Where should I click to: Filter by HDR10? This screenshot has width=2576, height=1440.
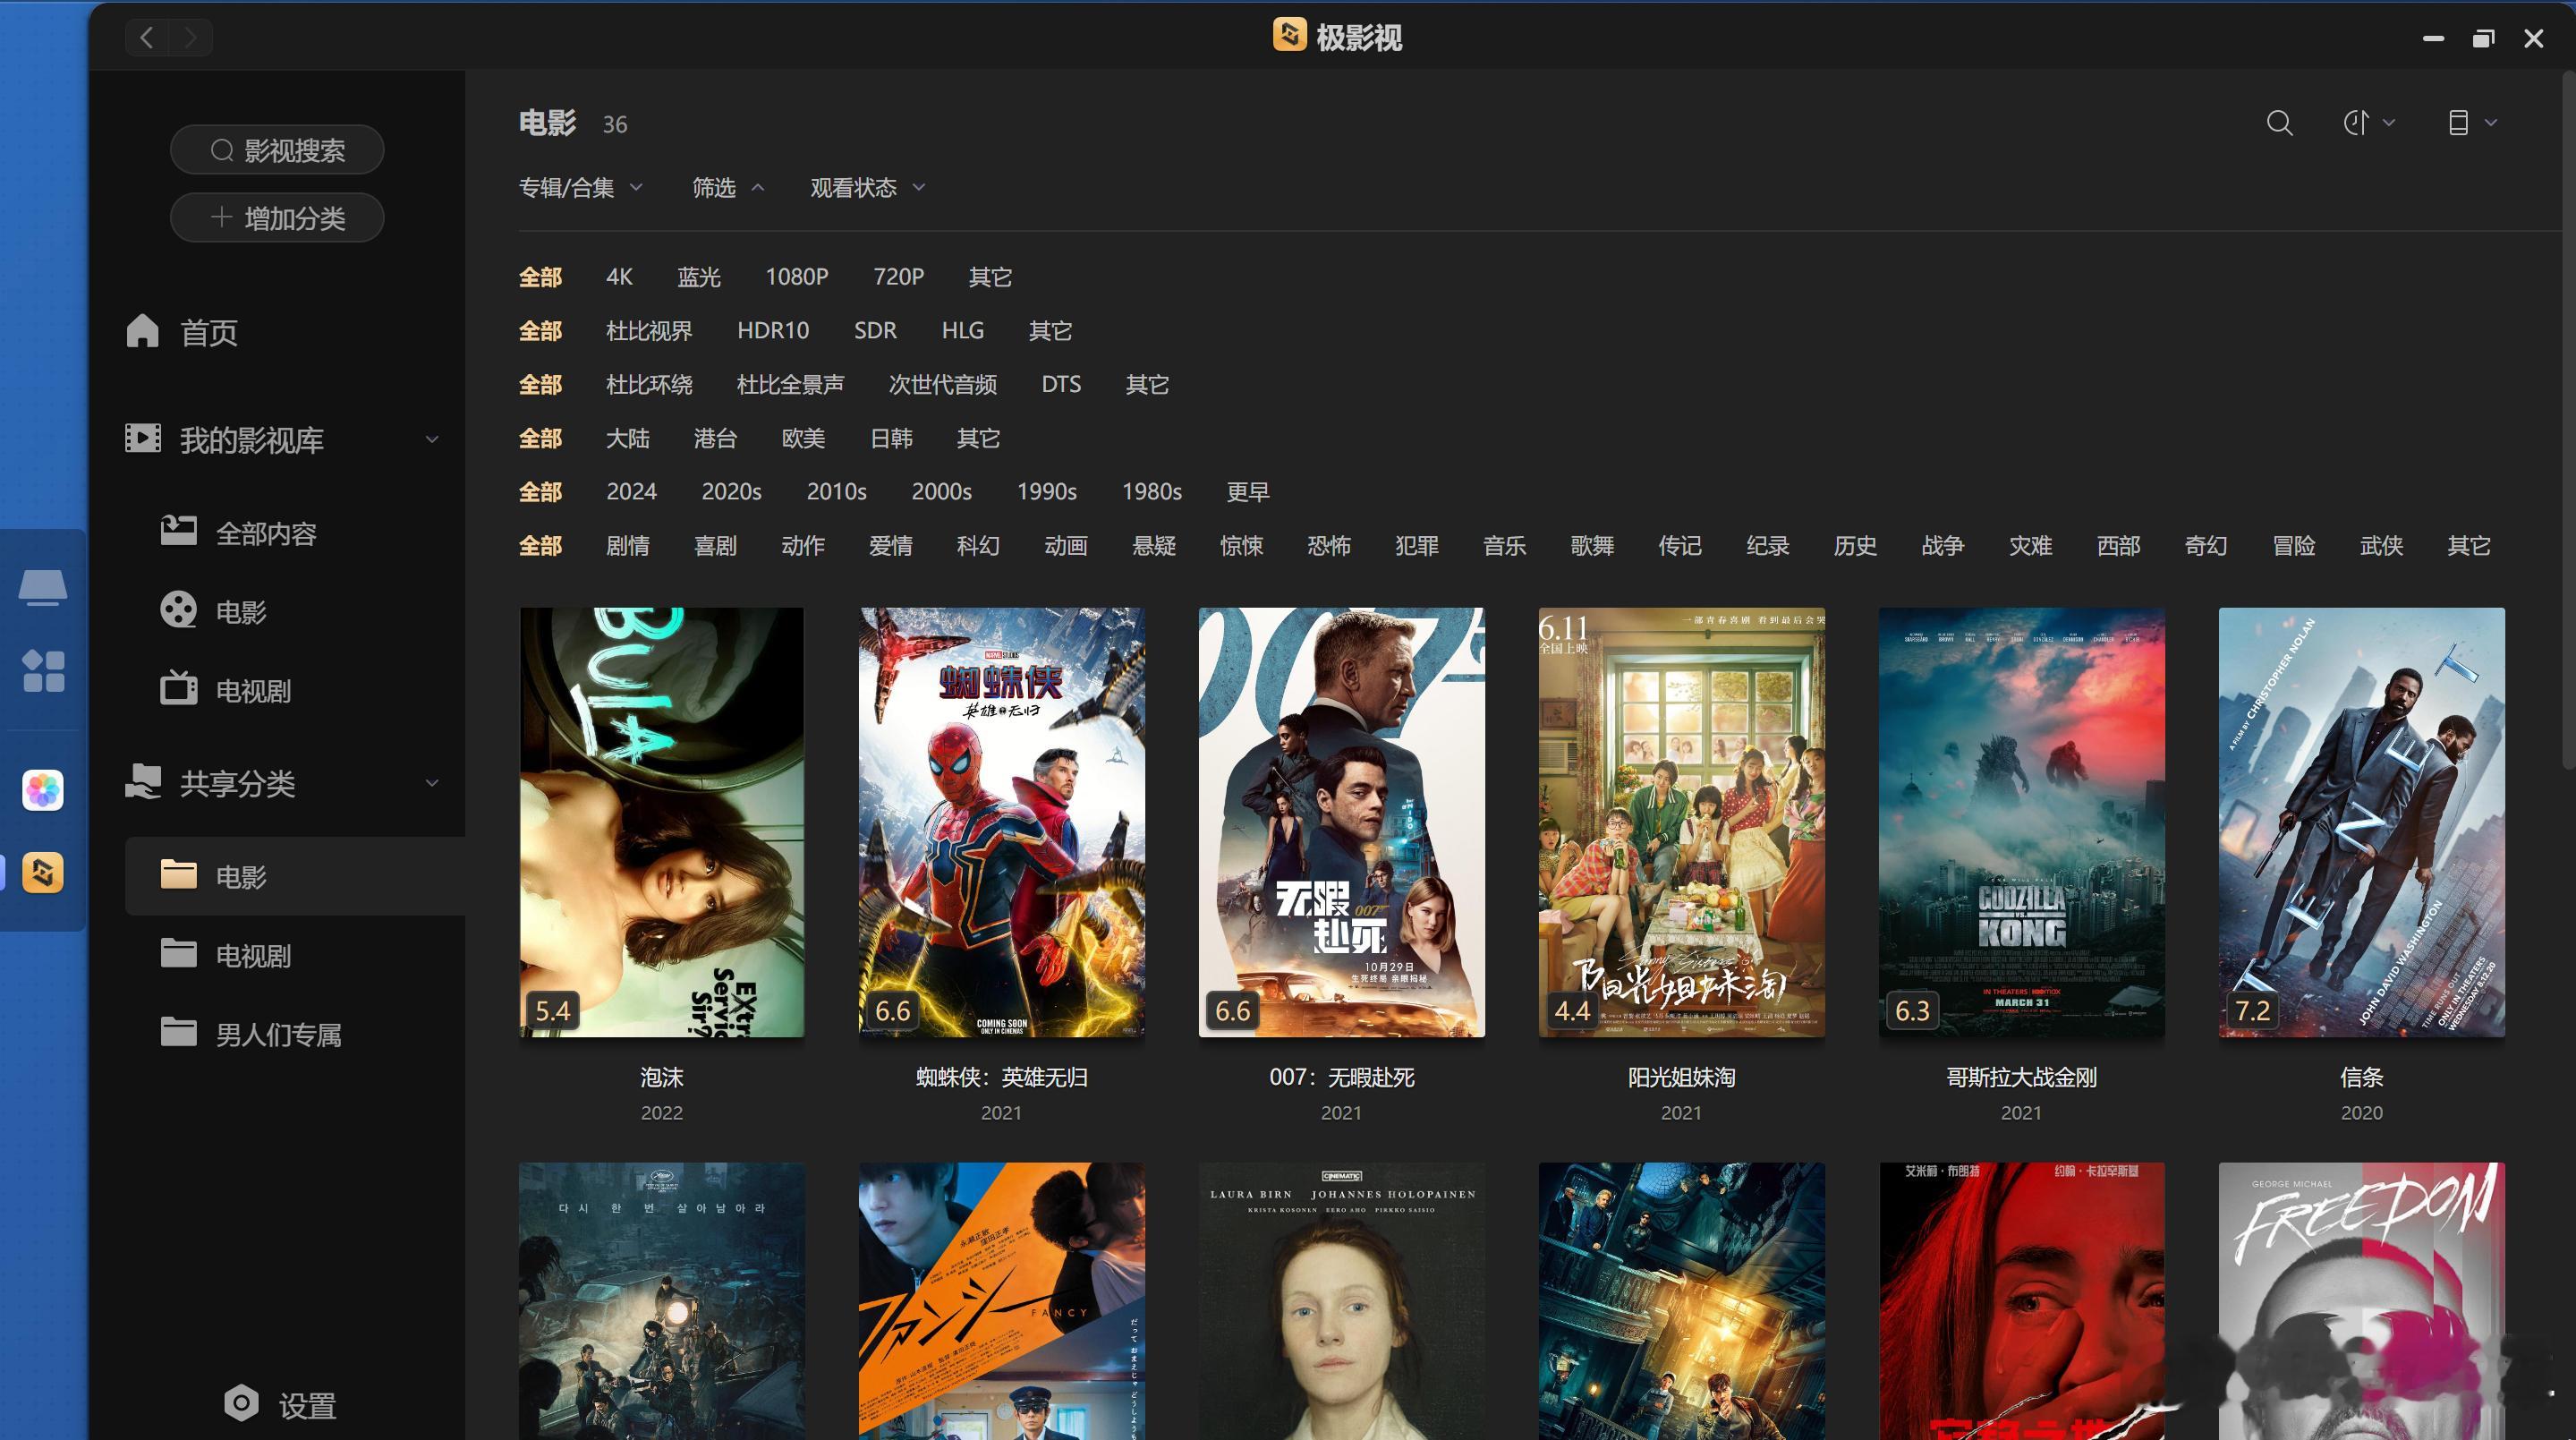point(773,331)
